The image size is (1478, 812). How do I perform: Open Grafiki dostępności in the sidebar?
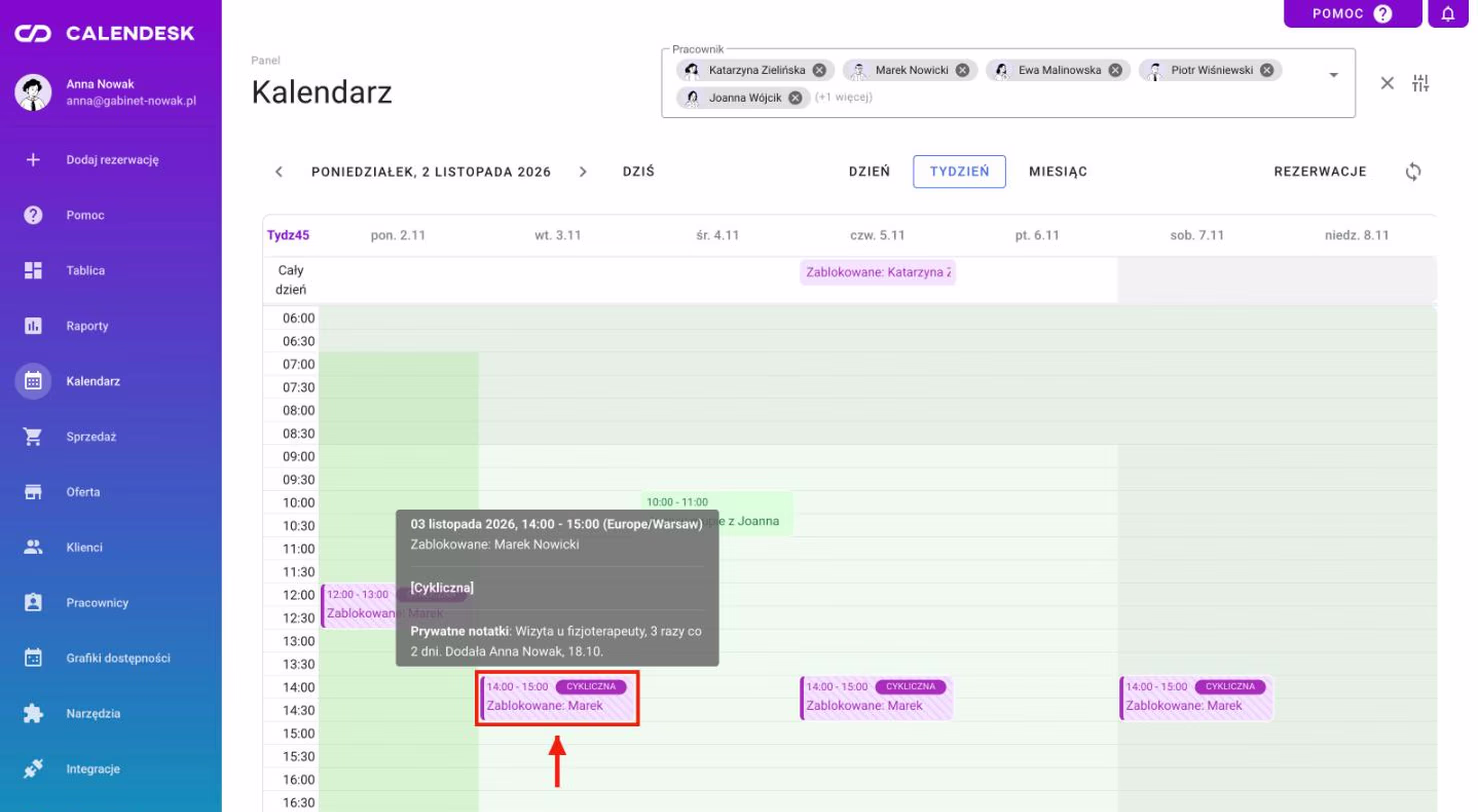[110, 658]
